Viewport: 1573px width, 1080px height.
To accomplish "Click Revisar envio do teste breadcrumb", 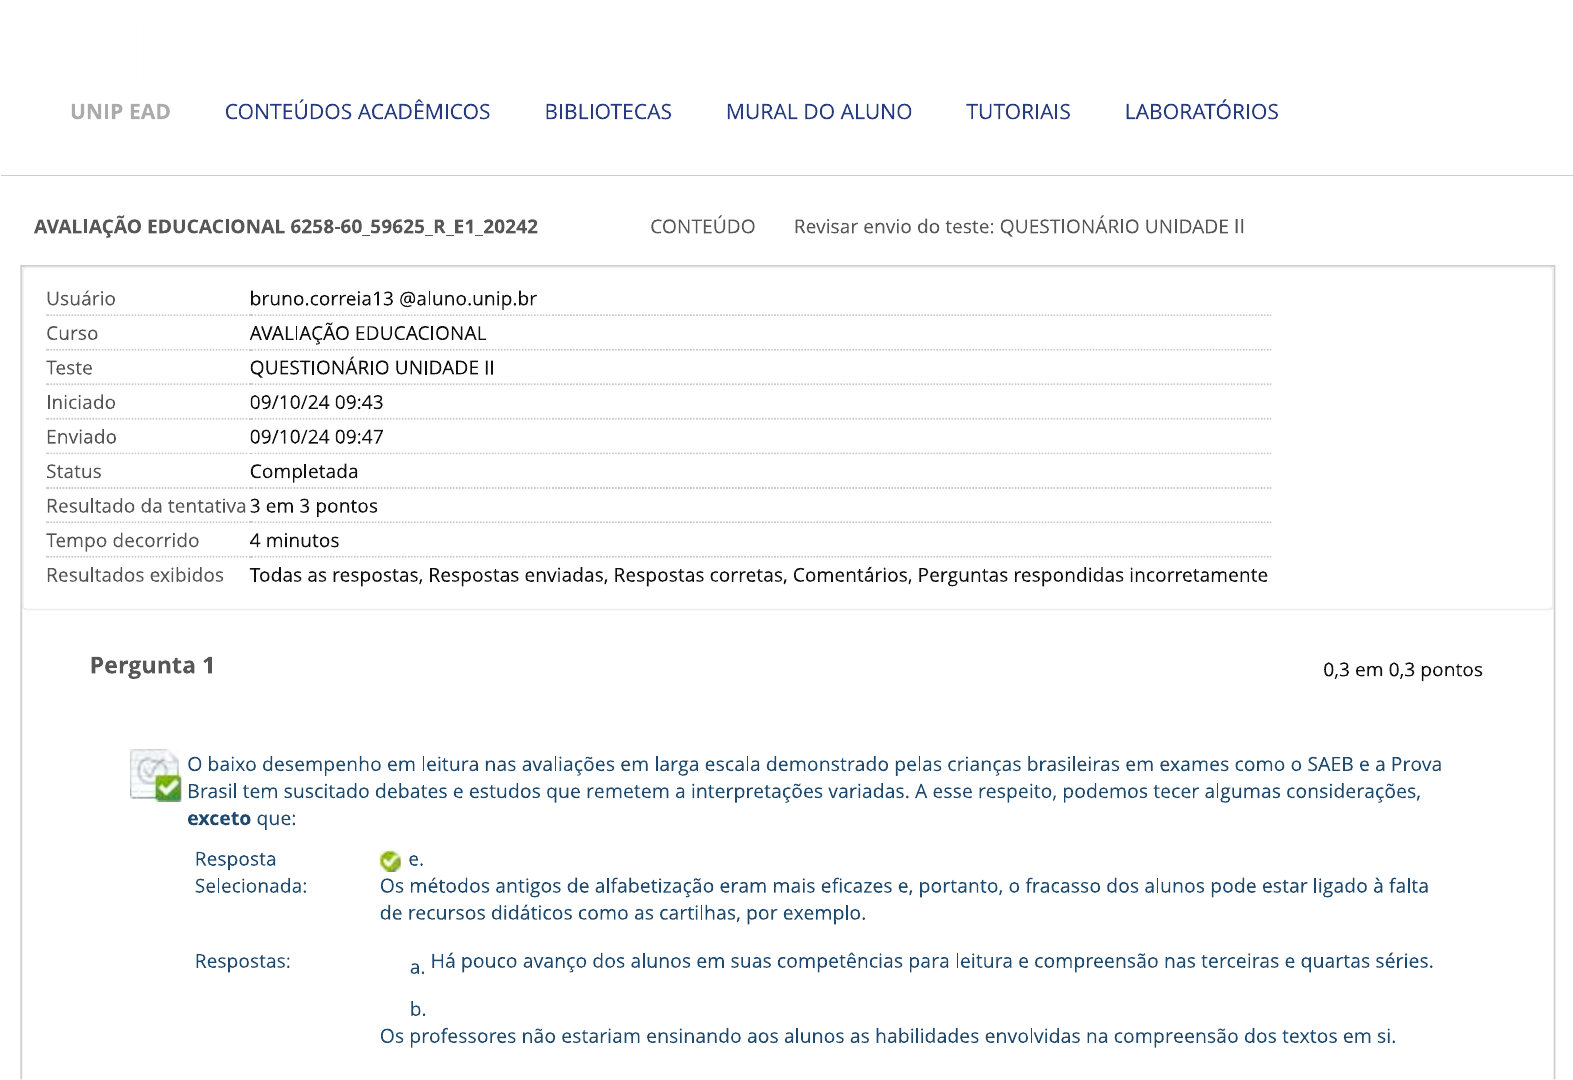I will pos(1018,227).
